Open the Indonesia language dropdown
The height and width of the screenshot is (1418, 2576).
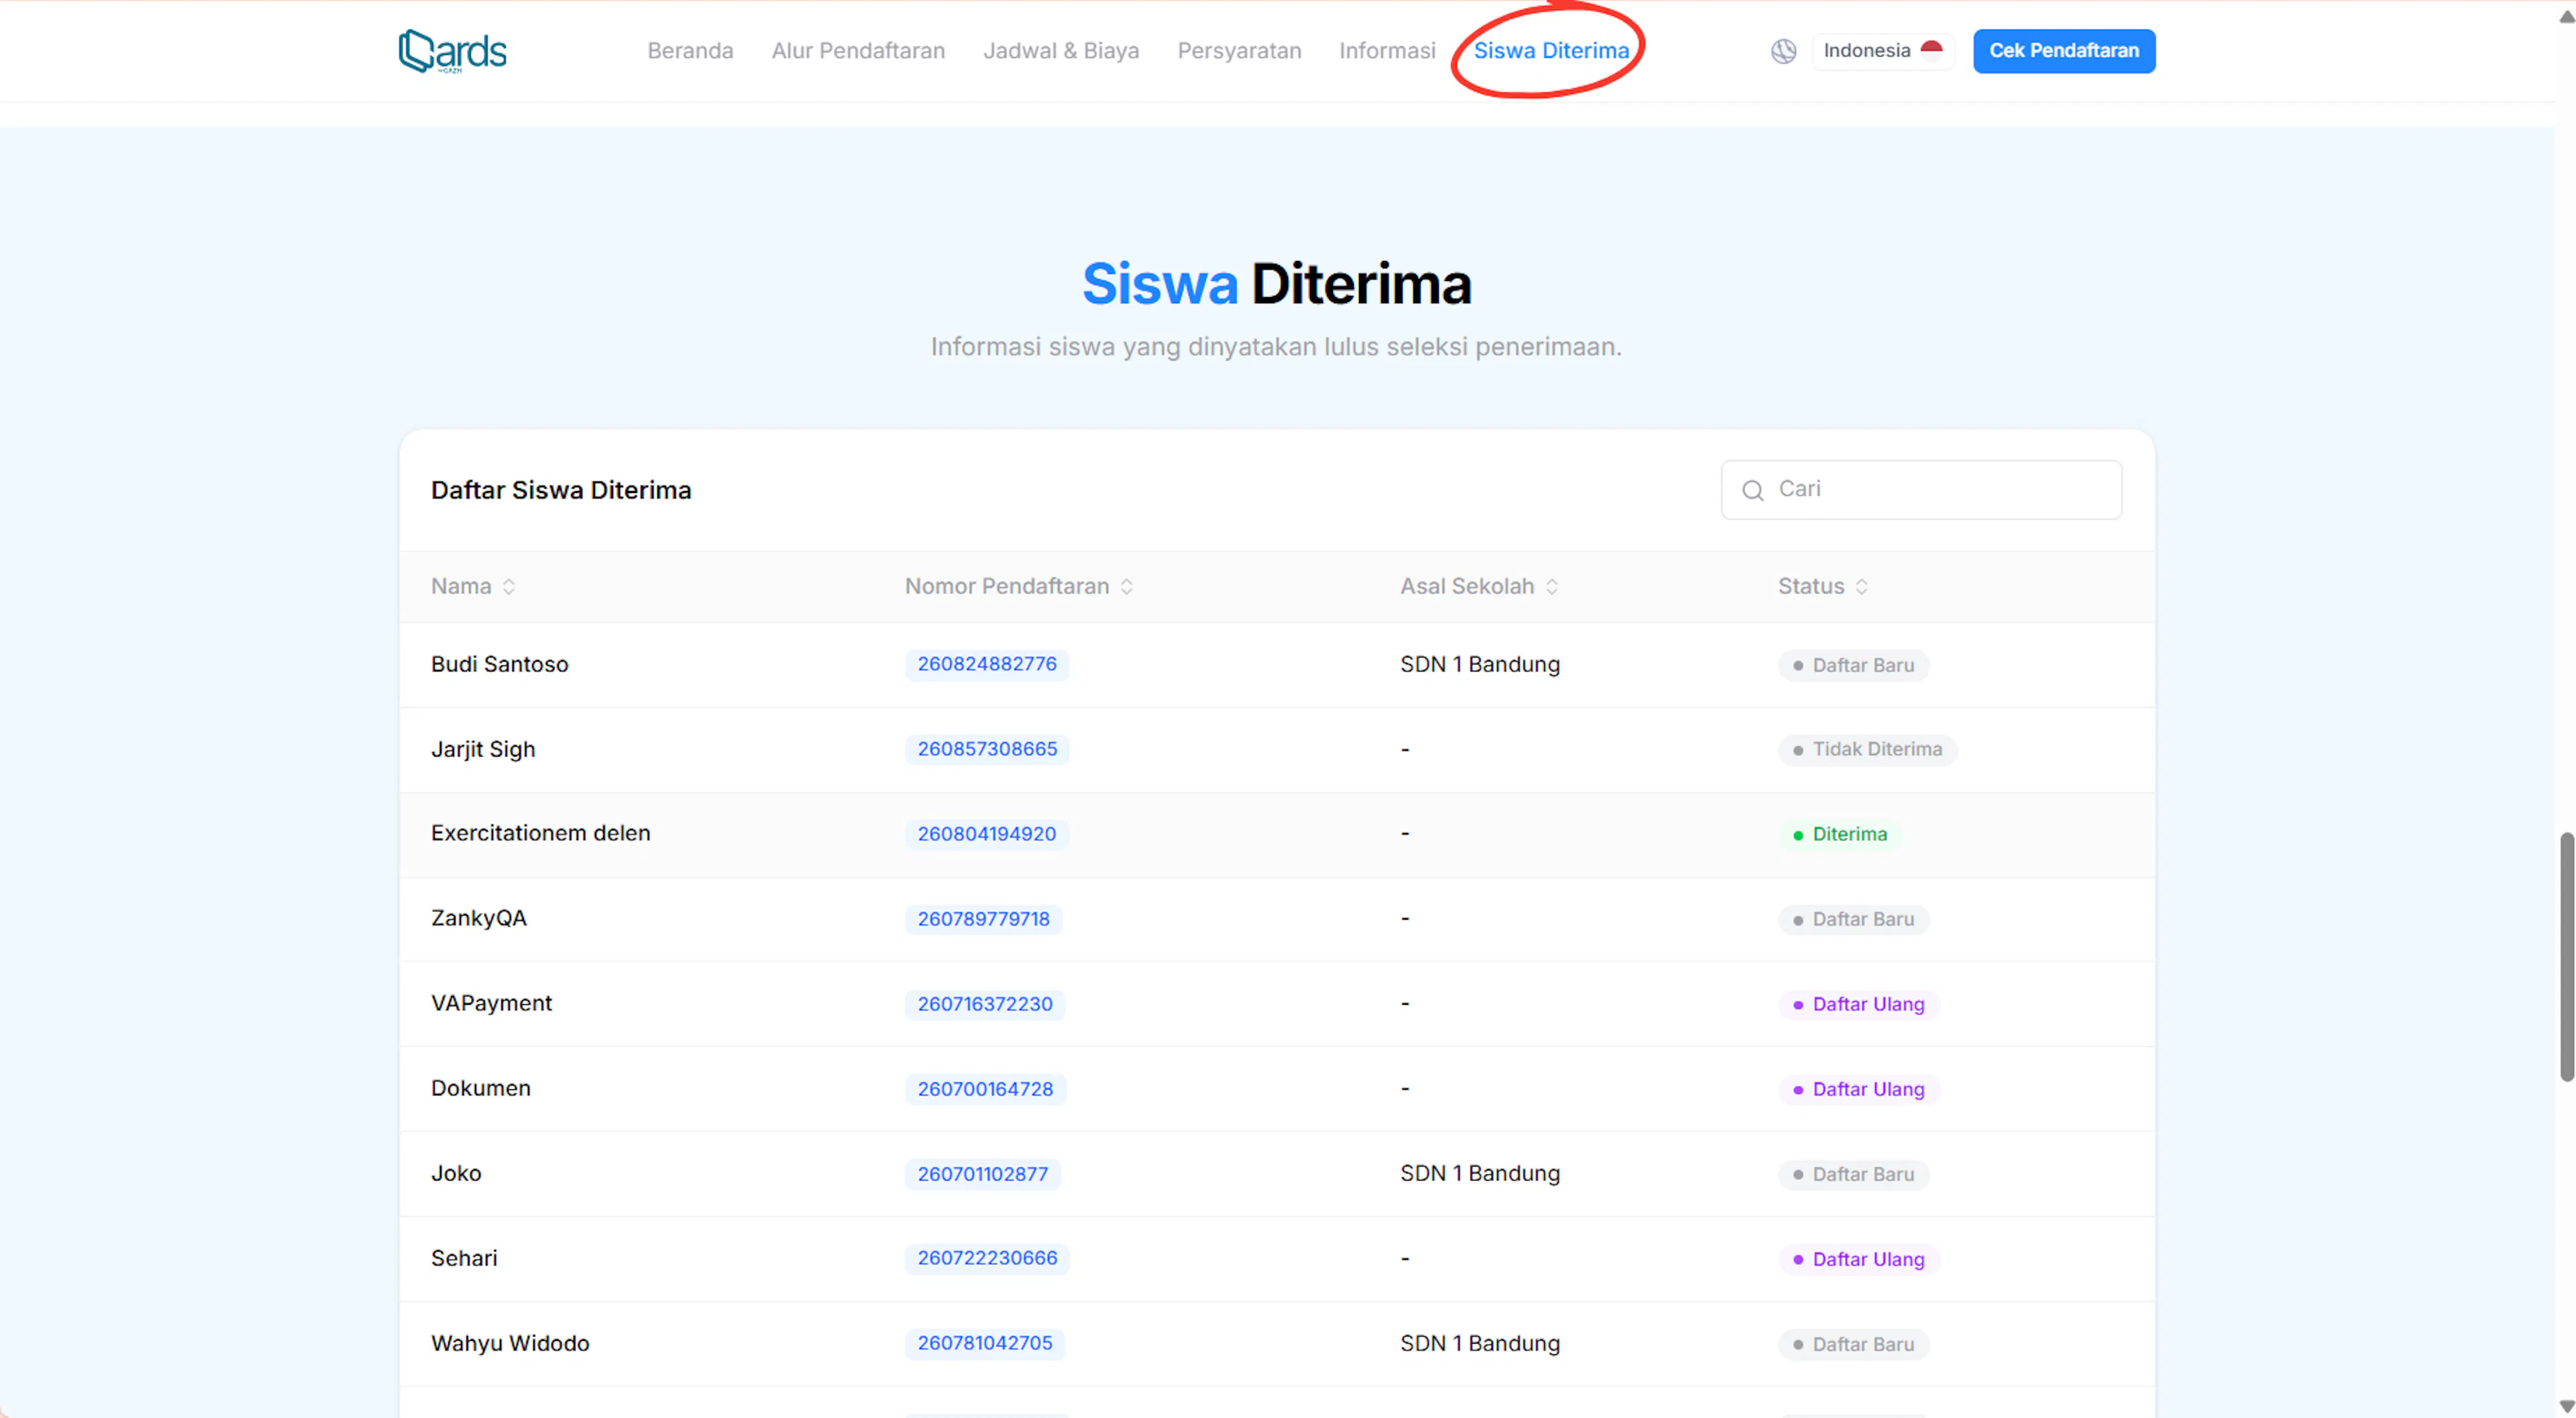coord(1882,51)
